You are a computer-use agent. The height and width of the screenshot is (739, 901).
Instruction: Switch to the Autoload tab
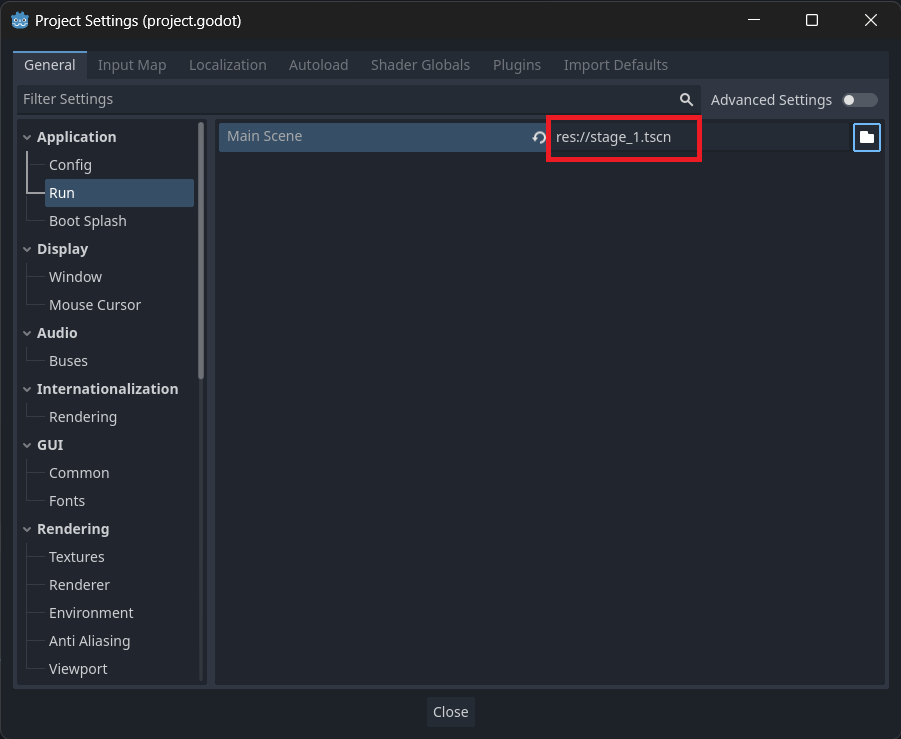tap(318, 65)
